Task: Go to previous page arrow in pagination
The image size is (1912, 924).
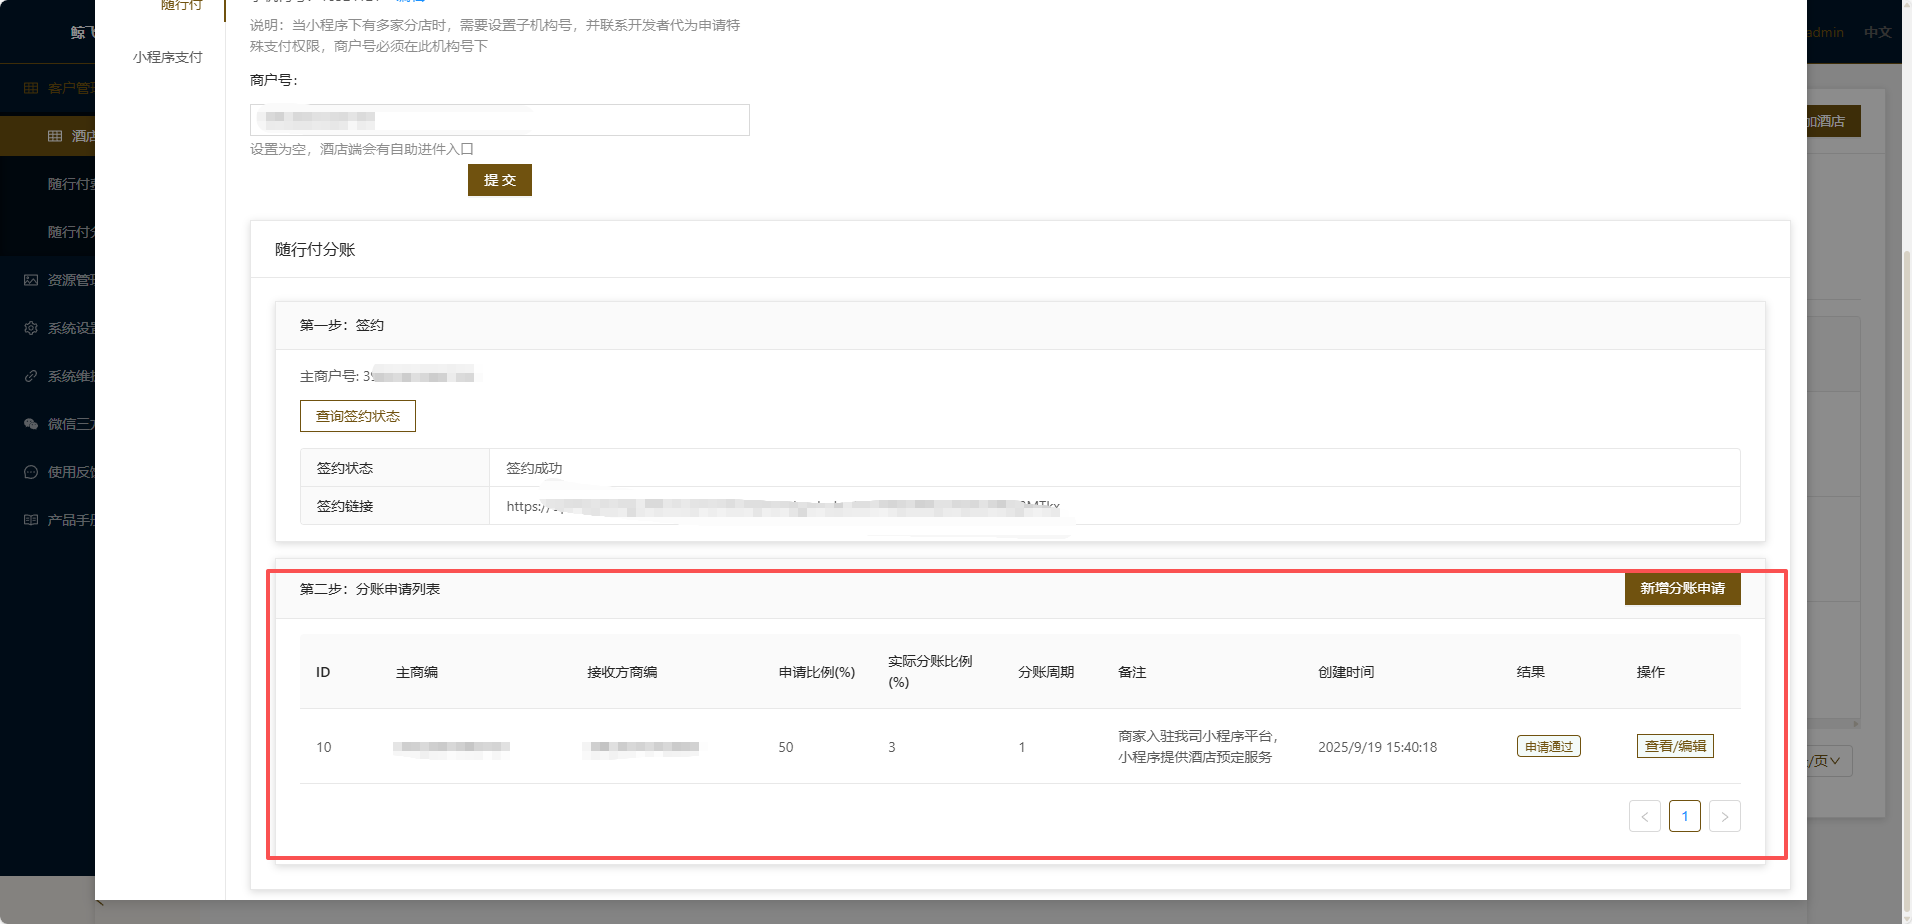Action: click(1644, 816)
